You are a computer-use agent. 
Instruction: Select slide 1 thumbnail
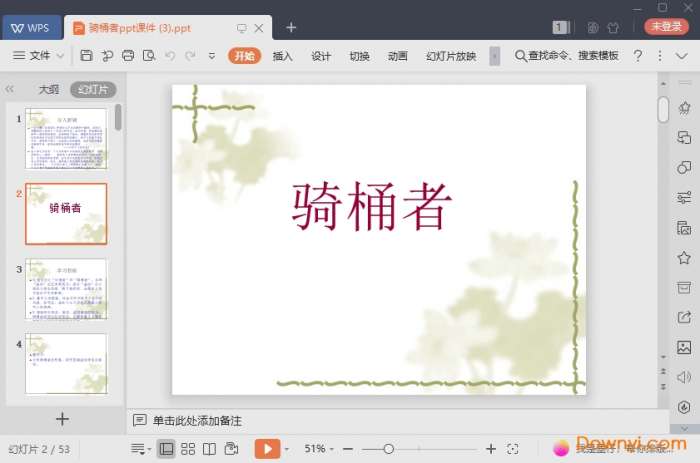66,138
